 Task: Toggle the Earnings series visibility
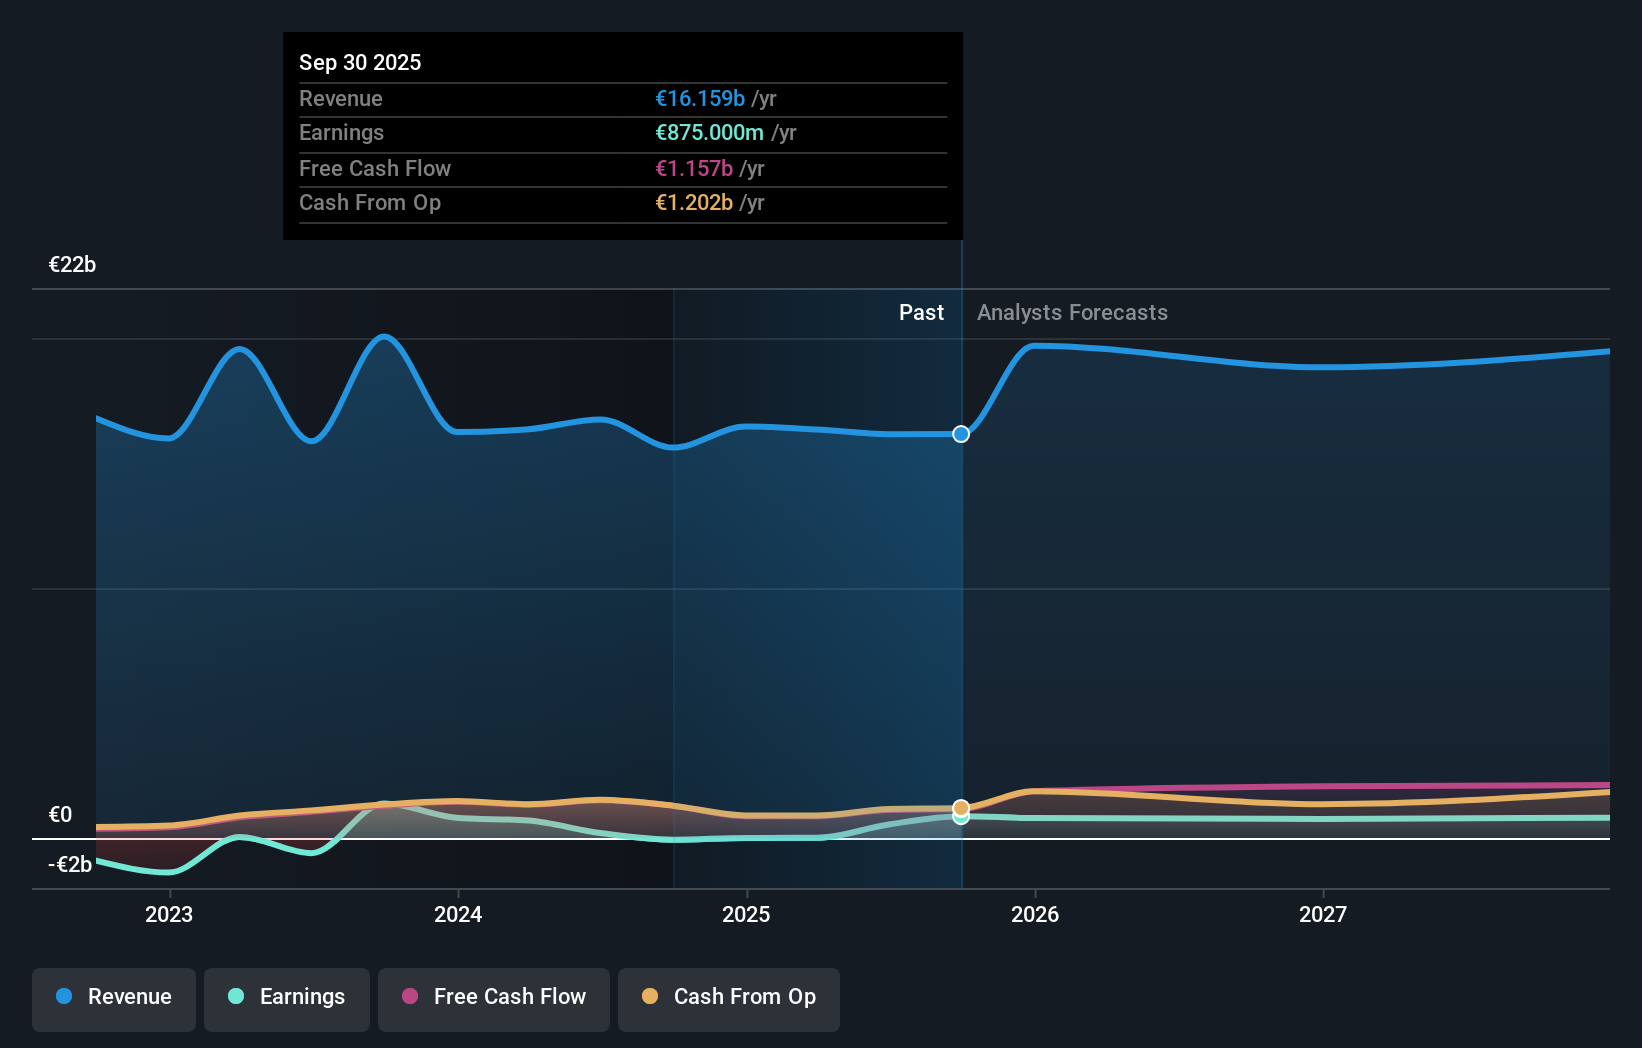pyautogui.click(x=287, y=997)
